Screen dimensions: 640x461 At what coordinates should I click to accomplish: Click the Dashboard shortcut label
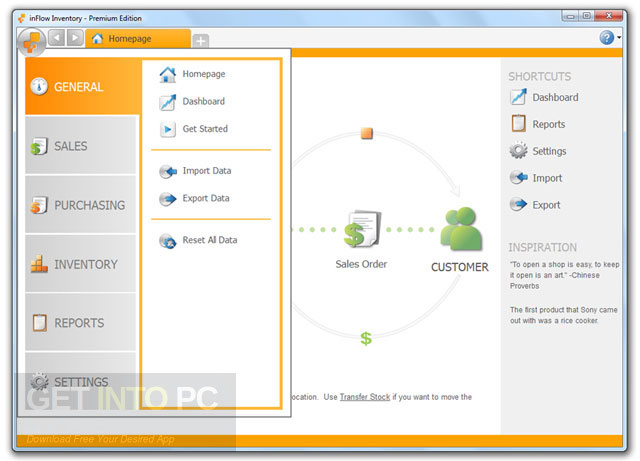pos(555,98)
